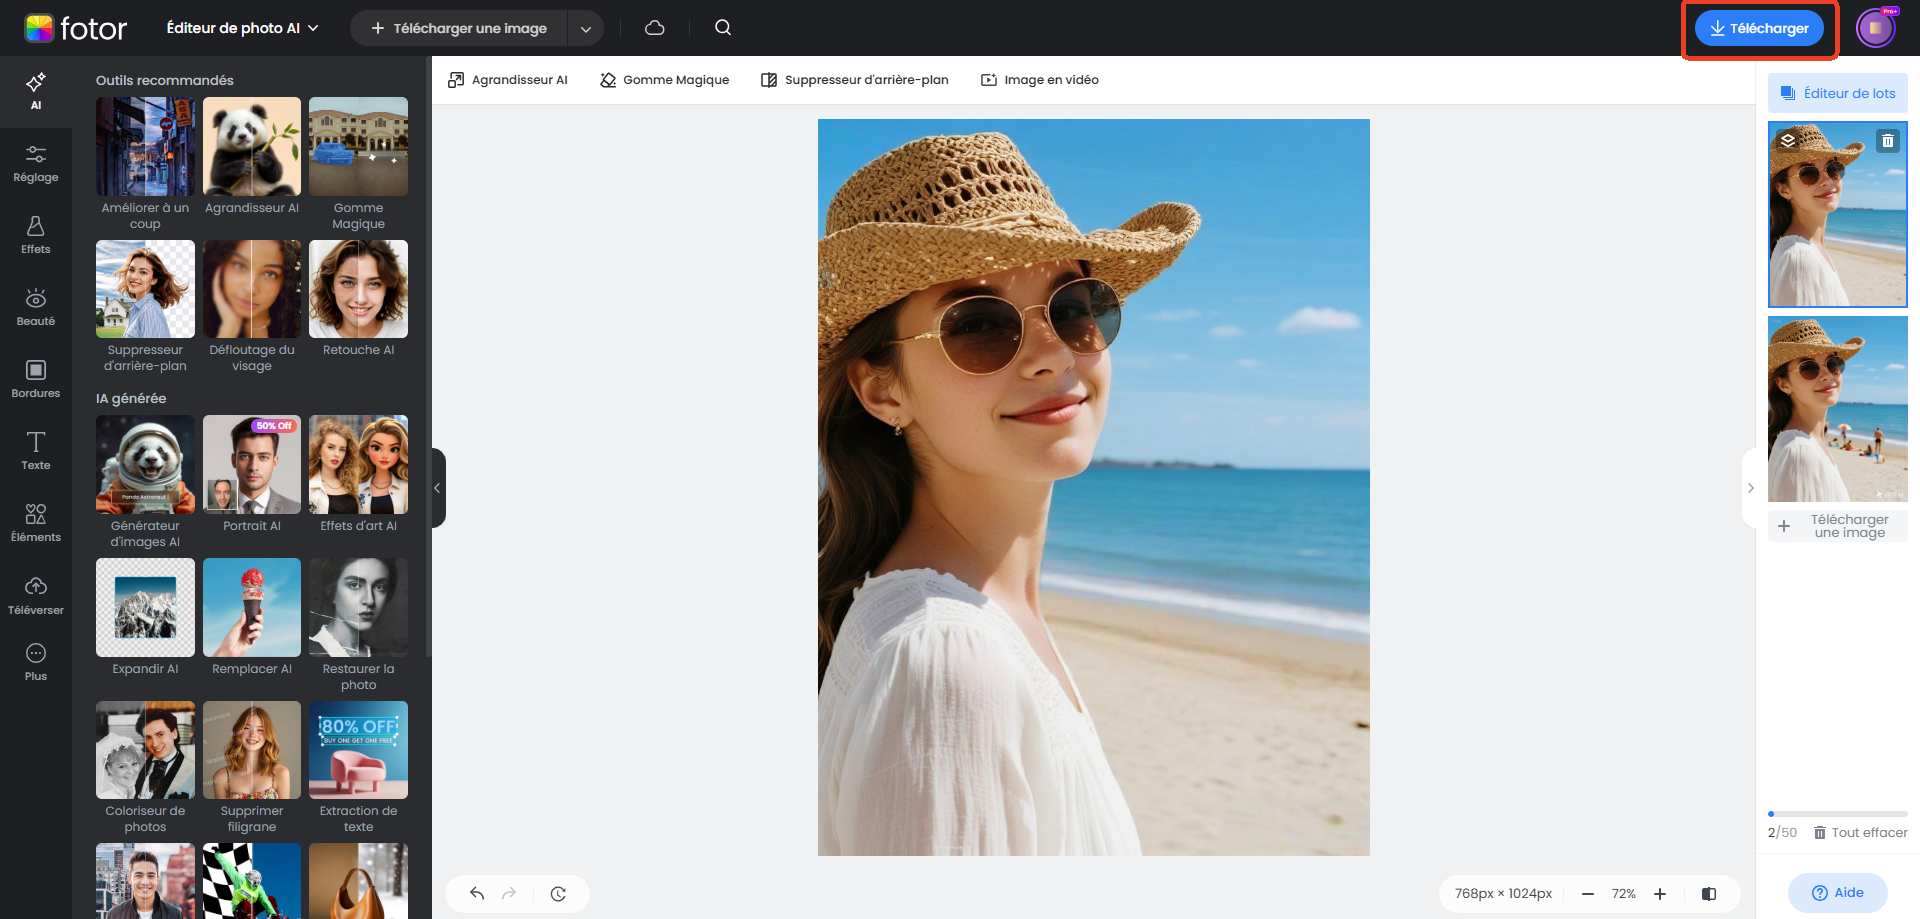Select the second beach photo thumbnail
The width and height of the screenshot is (1920, 919).
click(x=1837, y=408)
